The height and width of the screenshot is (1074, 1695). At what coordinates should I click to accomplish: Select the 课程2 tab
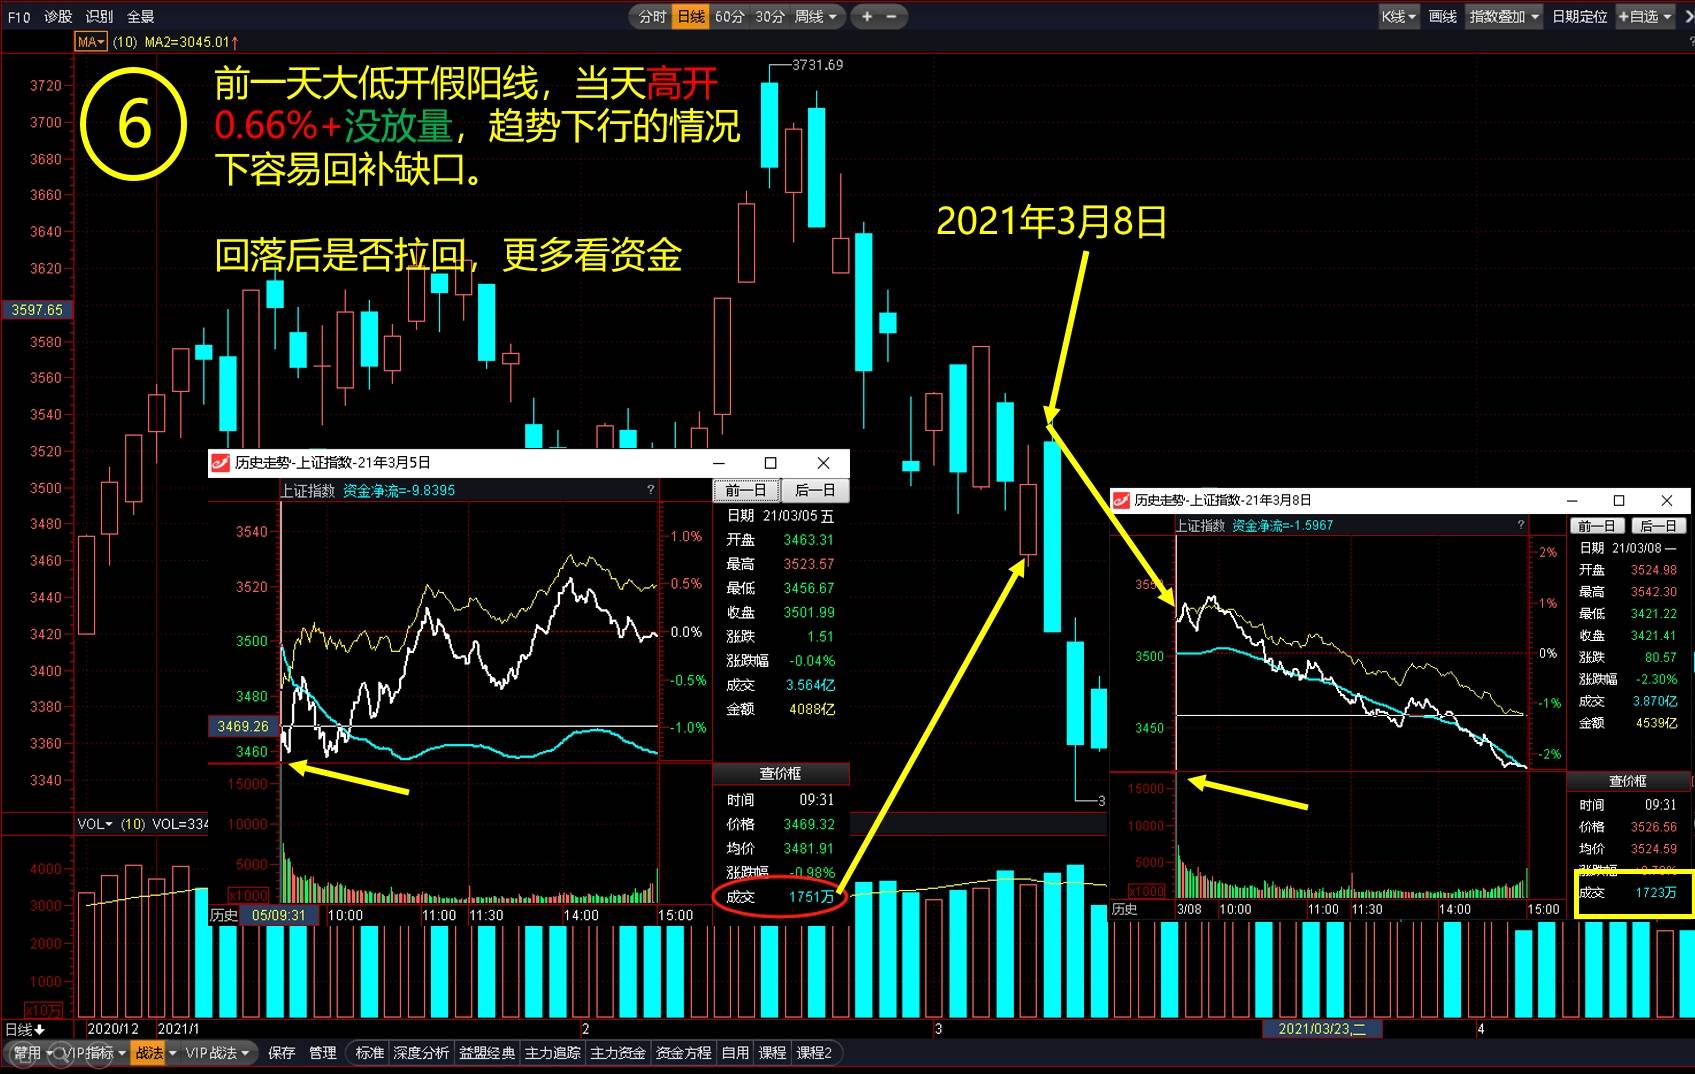point(814,1053)
